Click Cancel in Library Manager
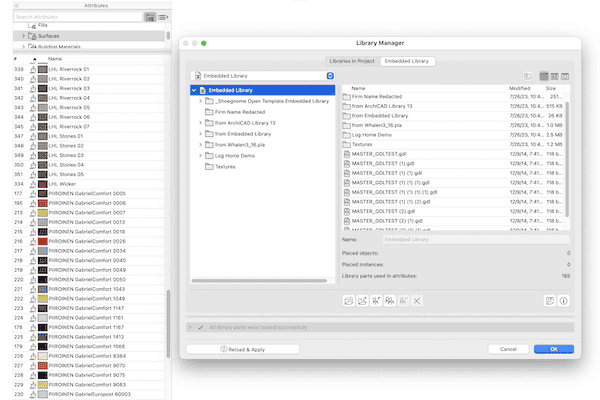Image resolution: width=600 pixels, height=400 pixels. [508, 349]
